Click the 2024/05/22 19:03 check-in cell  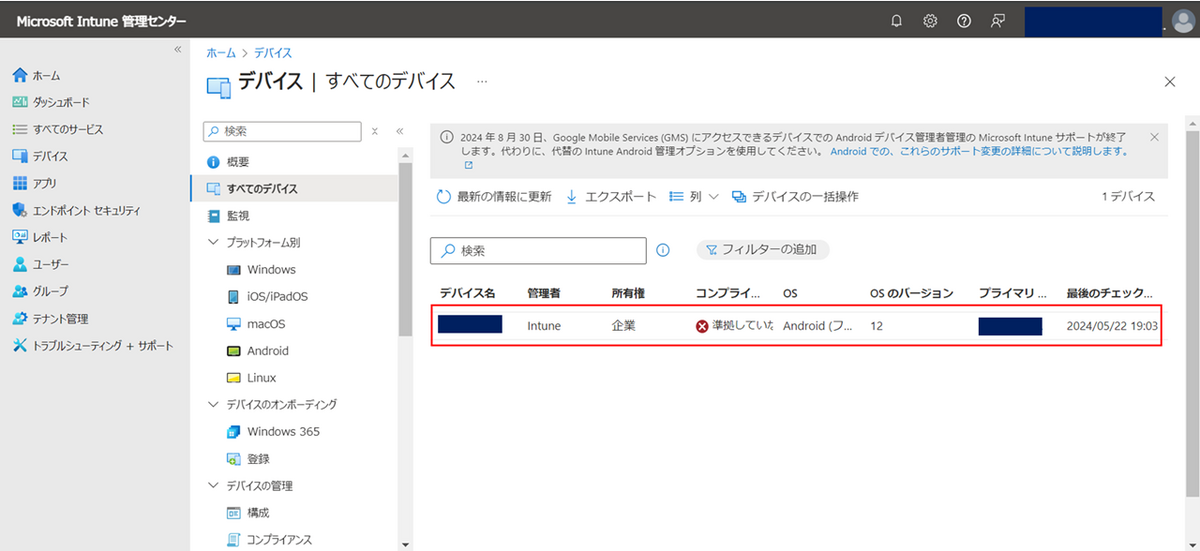(x=1112, y=326)
